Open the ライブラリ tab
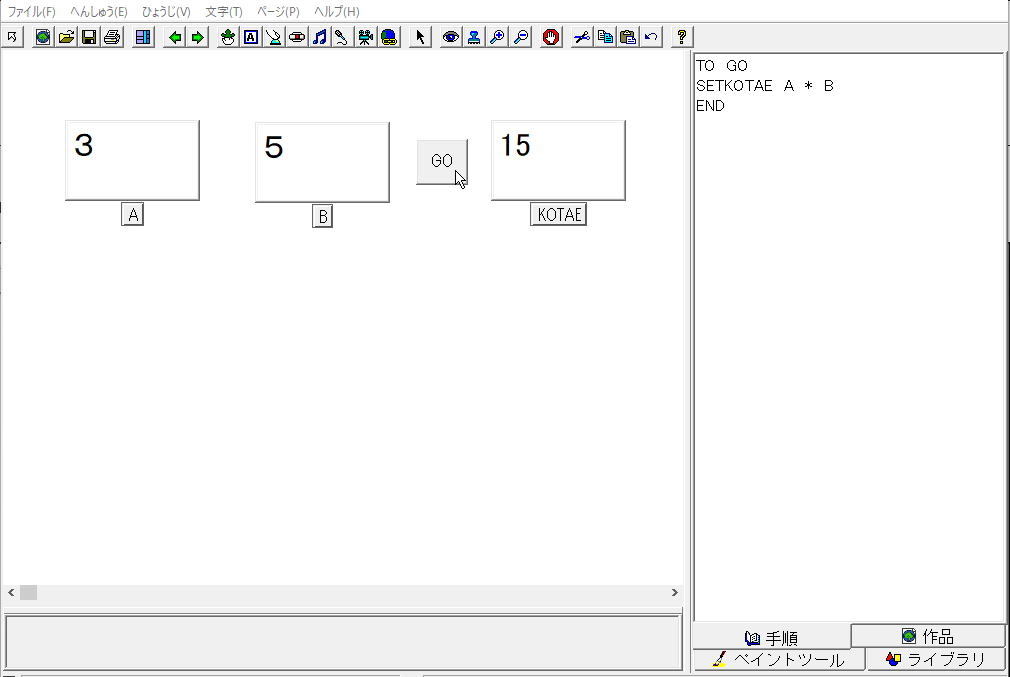The width and height of the screenshot is (1010, 677). [x=935, y=660]
